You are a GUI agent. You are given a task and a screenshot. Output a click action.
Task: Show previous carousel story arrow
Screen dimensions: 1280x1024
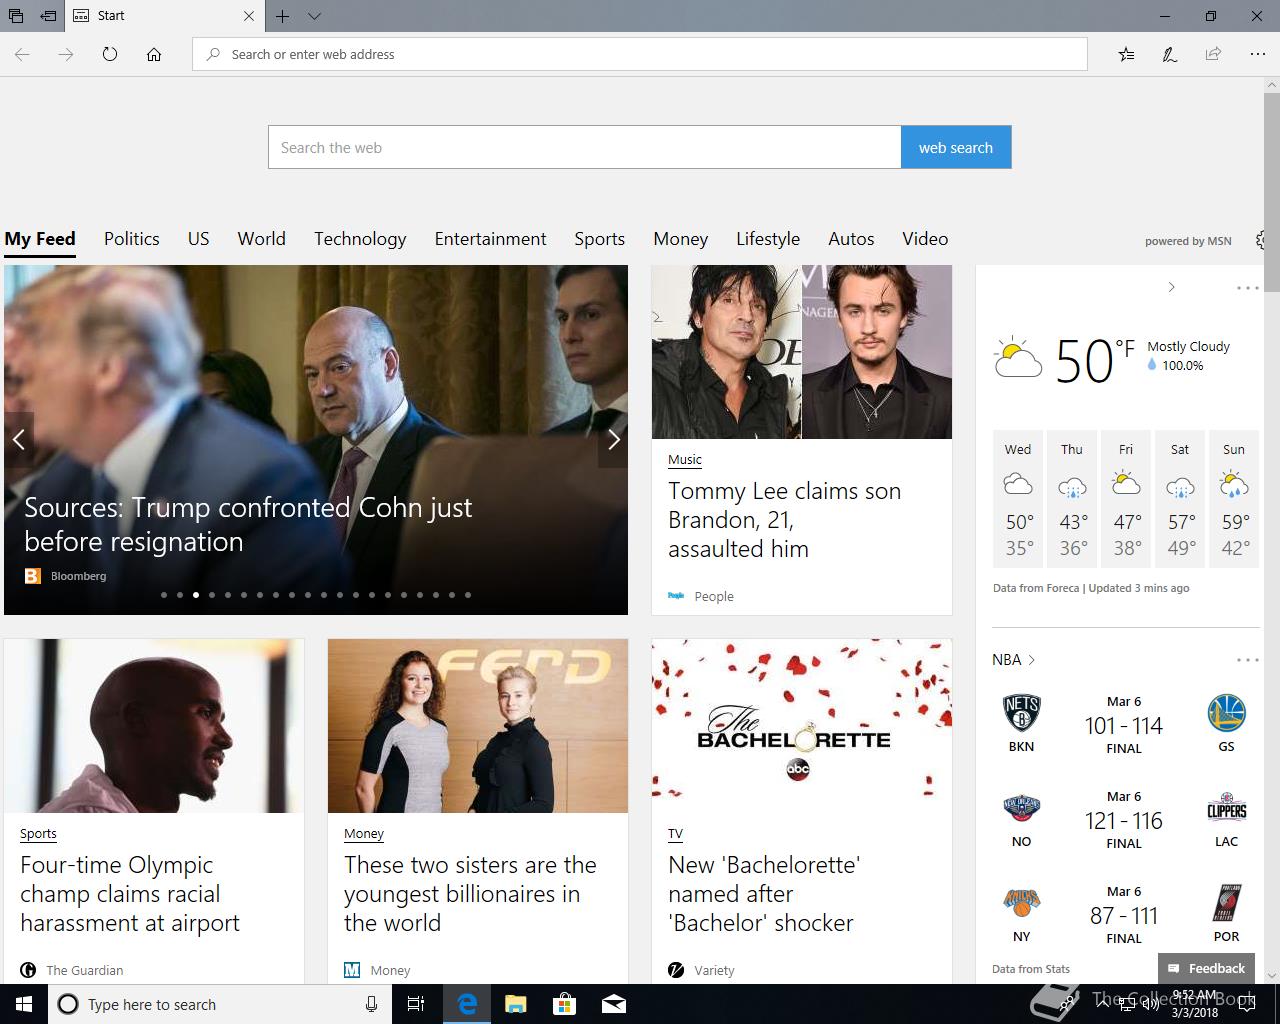(19, 439)
